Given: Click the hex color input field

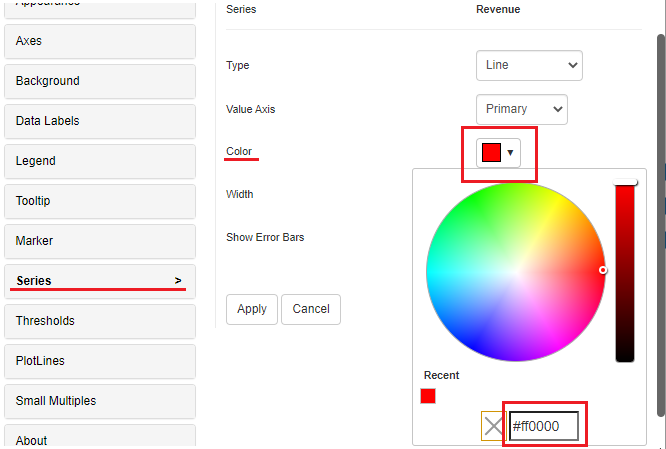Looking at the screenshot, I should pyautogui.click(x=543, y=427).
